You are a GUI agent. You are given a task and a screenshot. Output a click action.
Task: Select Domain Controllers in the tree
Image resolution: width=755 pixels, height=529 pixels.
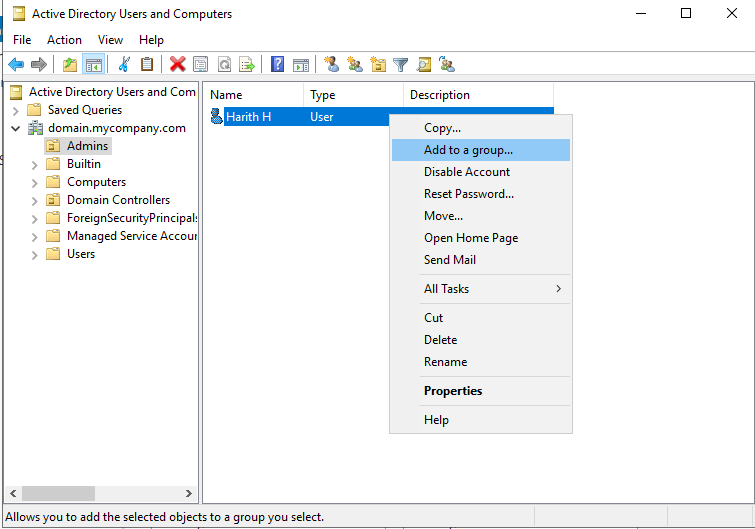point(118,200)
